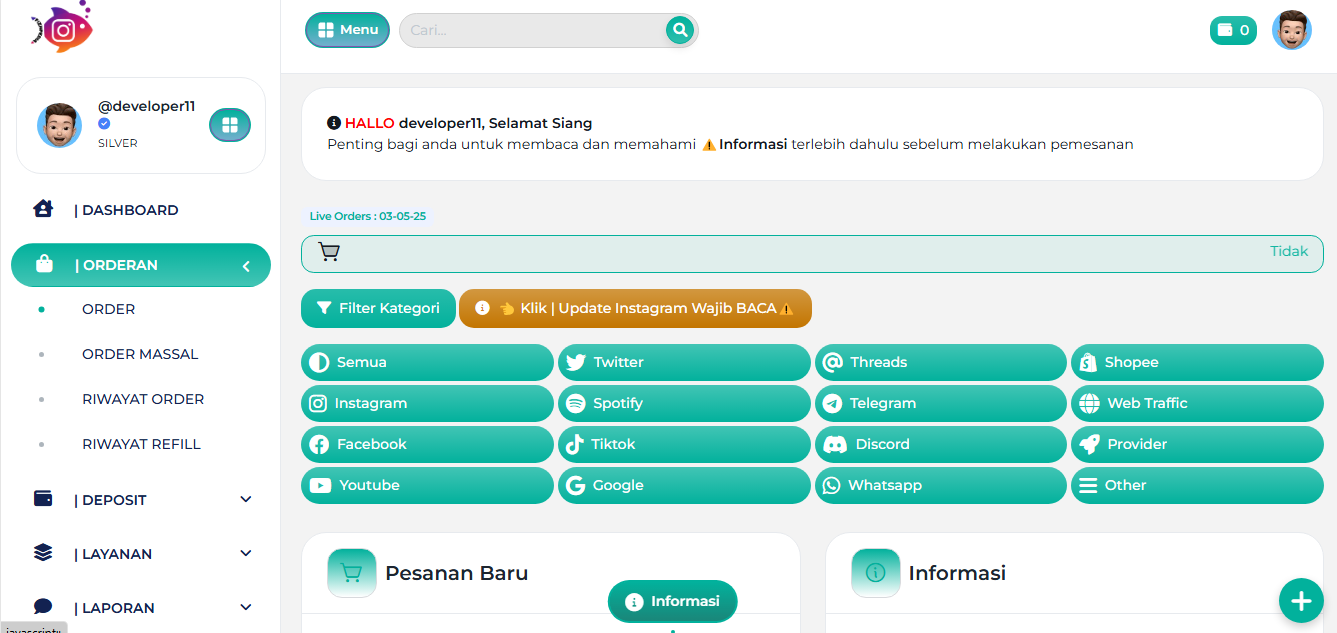This screenshot has width=1337, height=633.
Task: Click the floating Informasi button
Action: (673, 601)
